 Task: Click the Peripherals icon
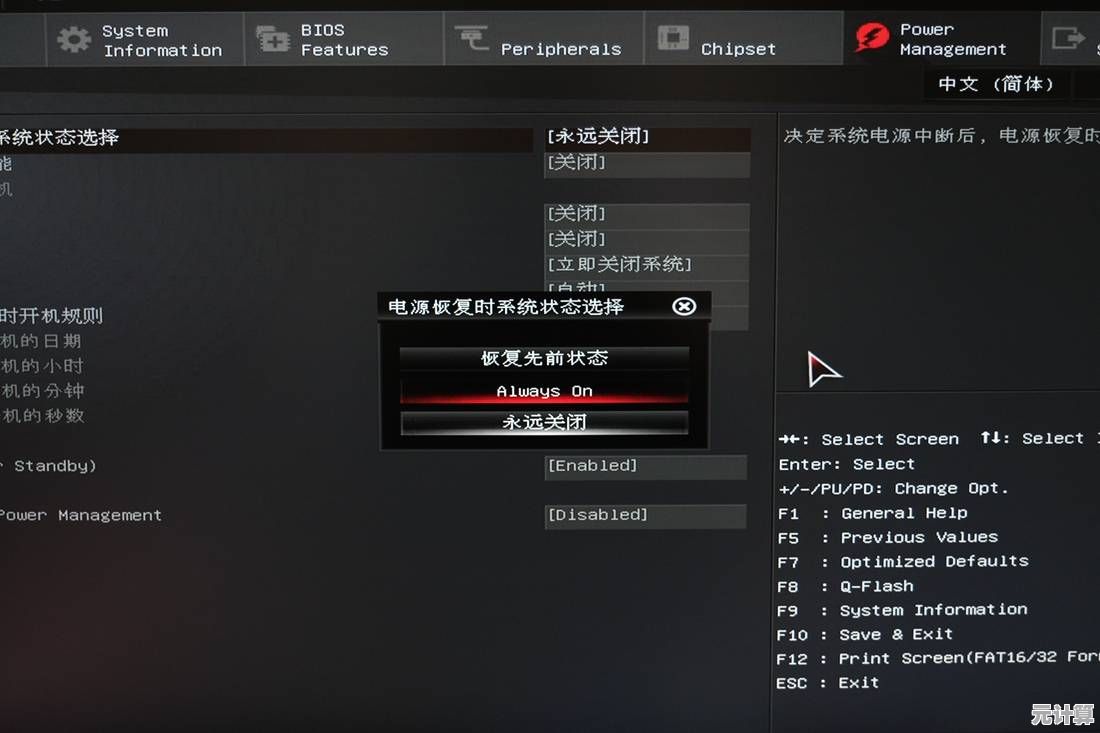point(471,37)
